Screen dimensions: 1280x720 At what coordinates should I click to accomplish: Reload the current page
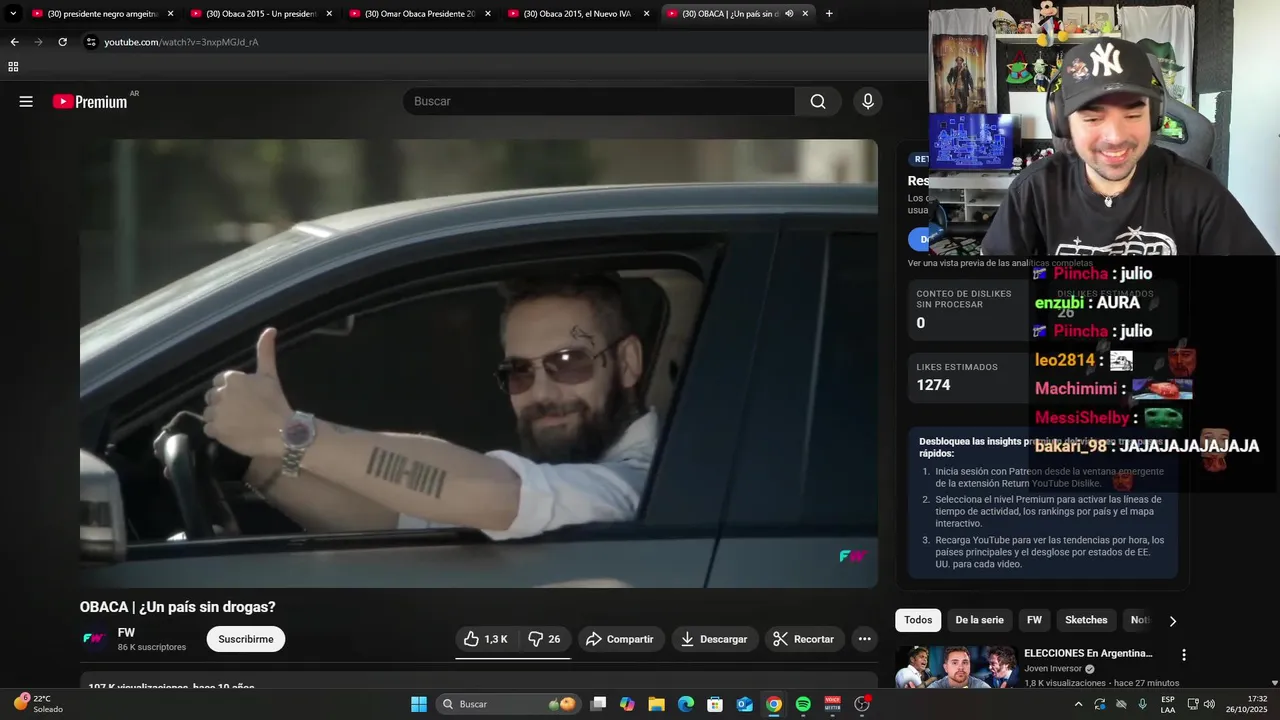click(x=62, y=42)
